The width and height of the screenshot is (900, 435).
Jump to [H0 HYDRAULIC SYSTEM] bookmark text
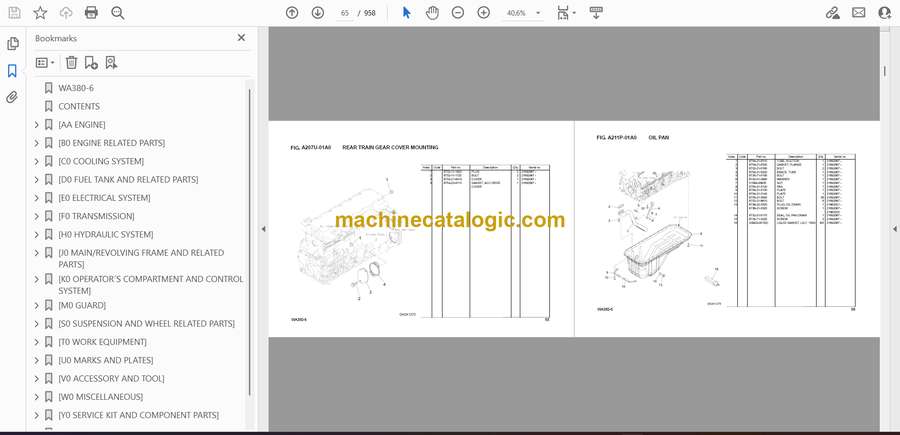click(106, 235)
